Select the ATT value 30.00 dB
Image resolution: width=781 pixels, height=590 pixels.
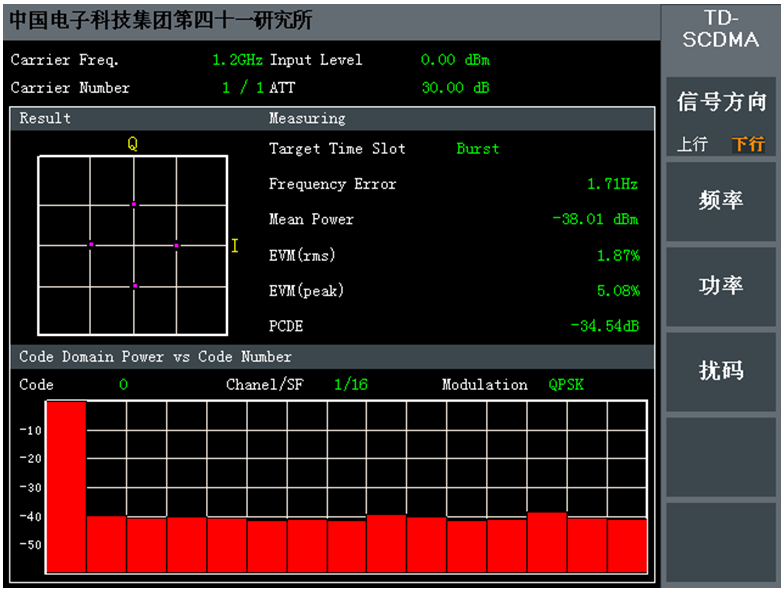click(x=455, y=88)
